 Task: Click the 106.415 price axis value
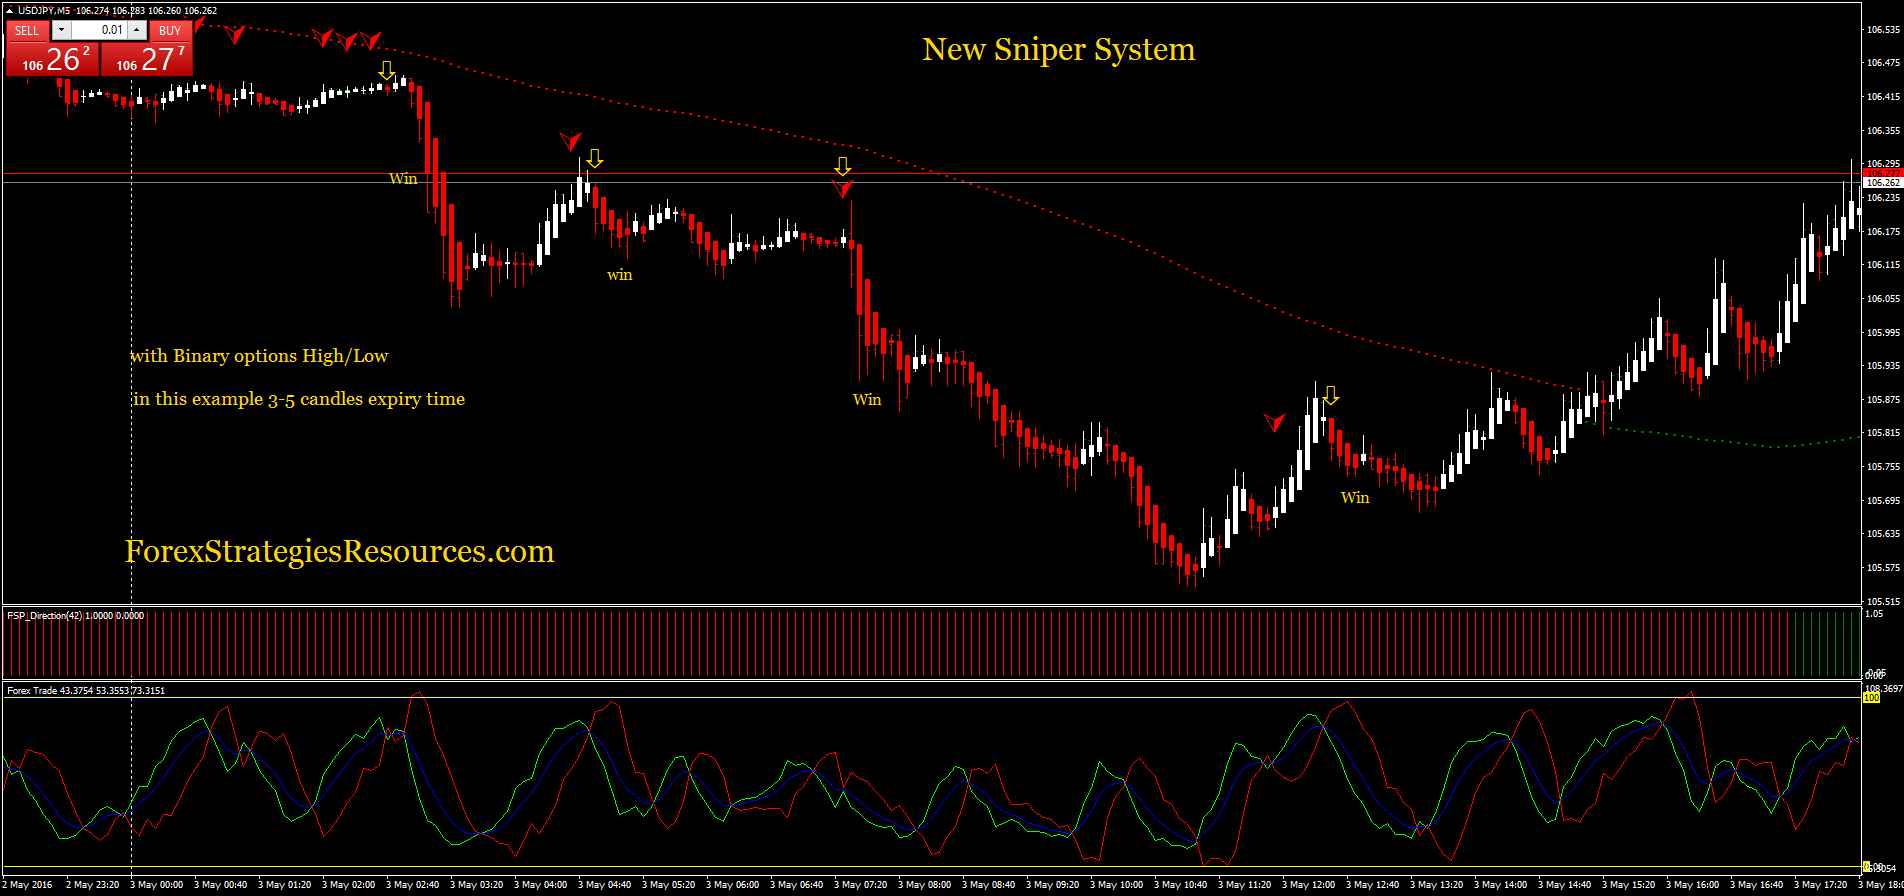1883,97
